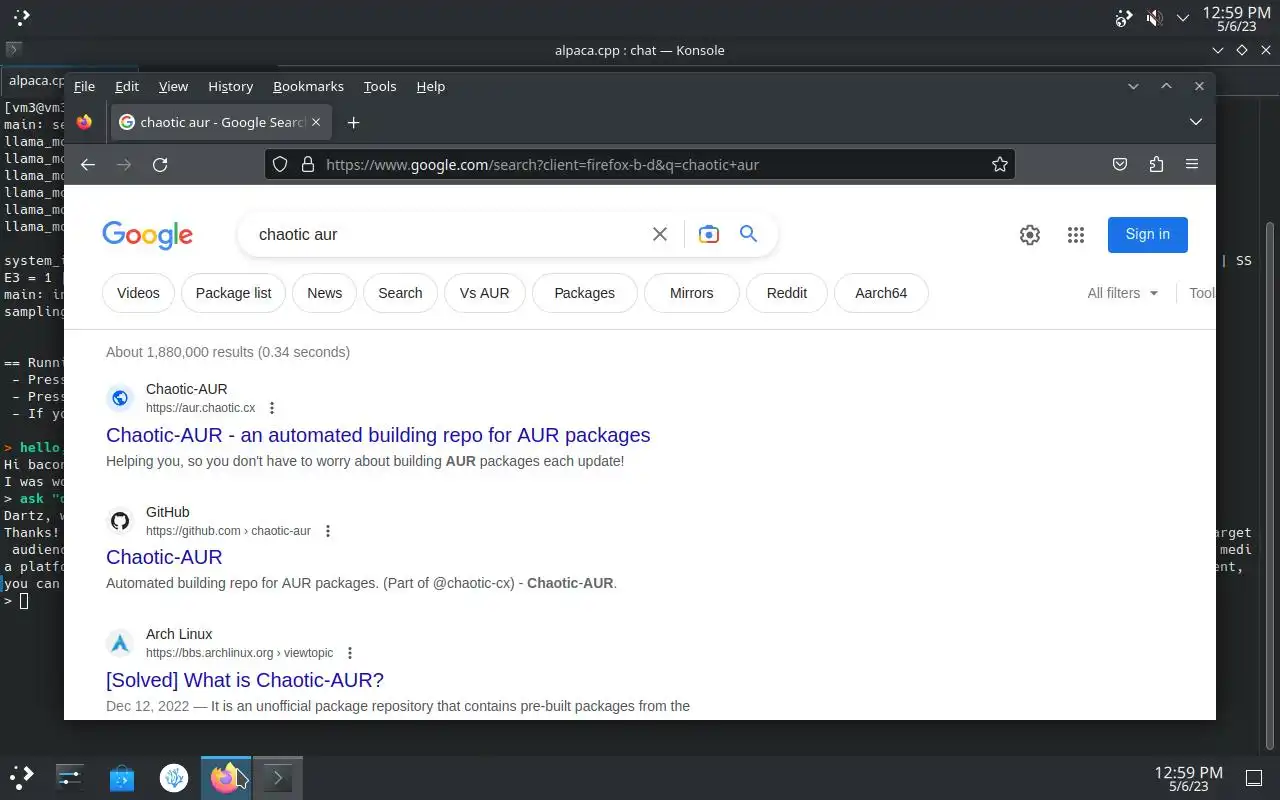Expand hidden system tray icons
Viewport: 1280px width, 800px height.
coord(1183,18)
